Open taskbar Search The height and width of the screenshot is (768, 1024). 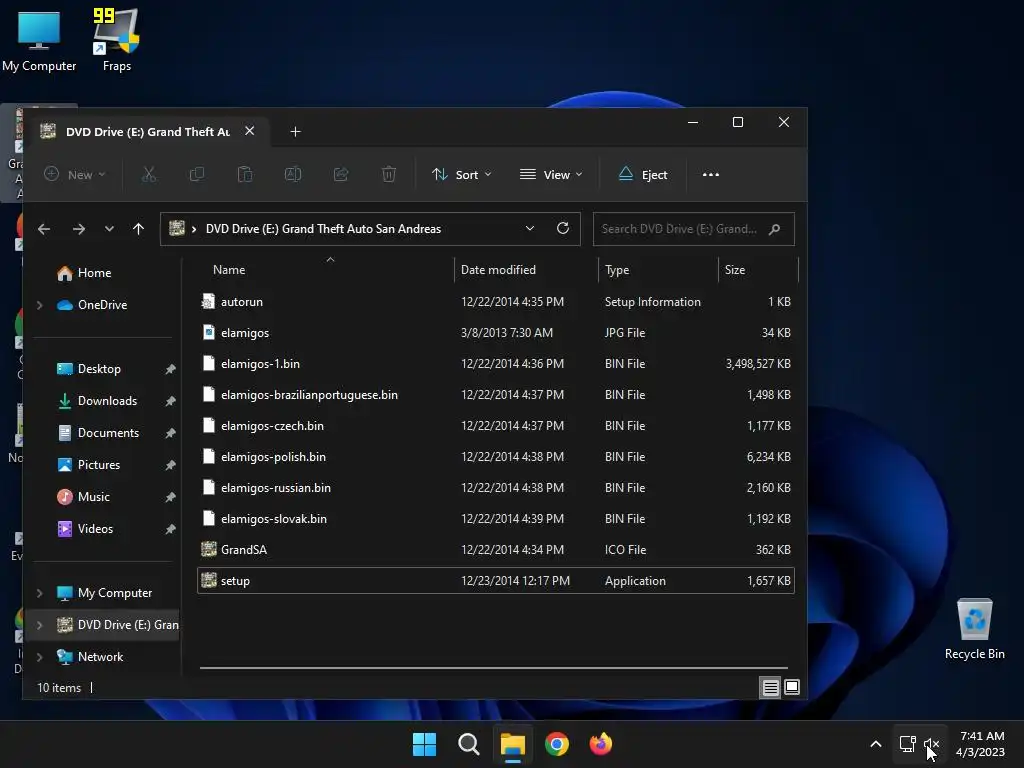469,744
